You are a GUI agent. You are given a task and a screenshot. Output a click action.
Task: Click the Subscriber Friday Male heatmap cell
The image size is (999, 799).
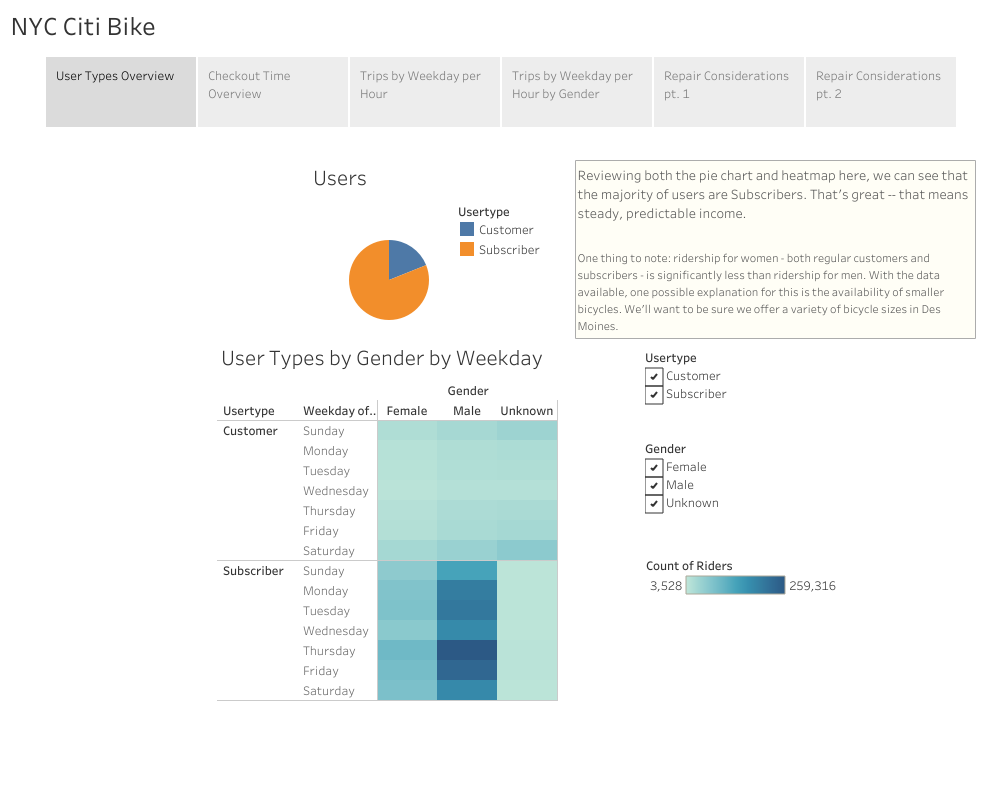(467, 670)
